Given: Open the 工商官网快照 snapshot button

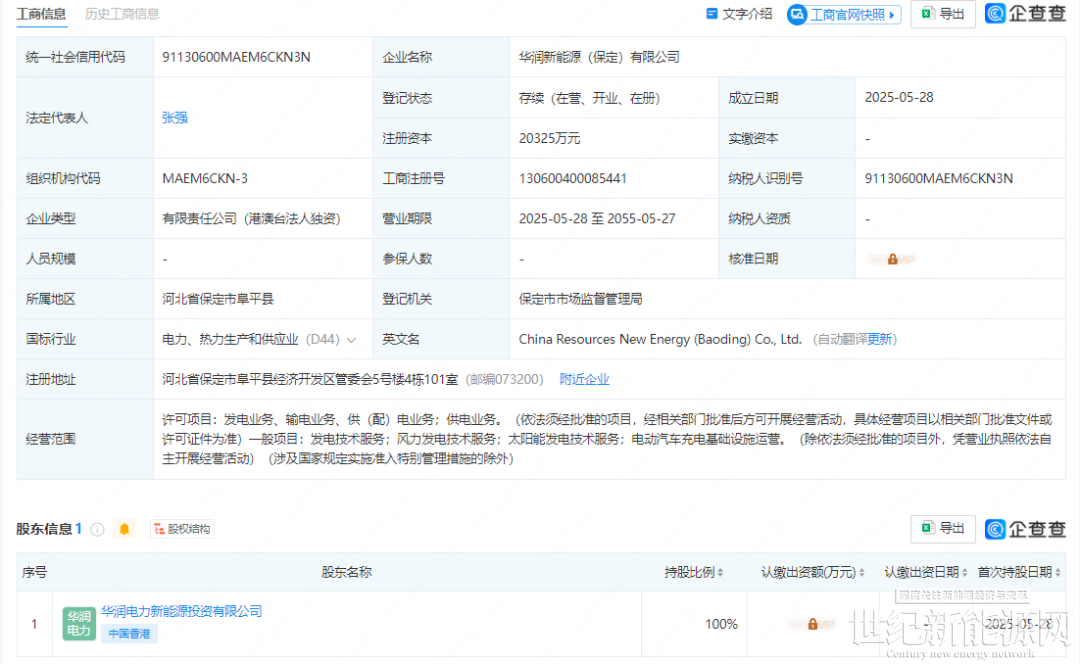Looking at the screenshot, I should point(844,14).
